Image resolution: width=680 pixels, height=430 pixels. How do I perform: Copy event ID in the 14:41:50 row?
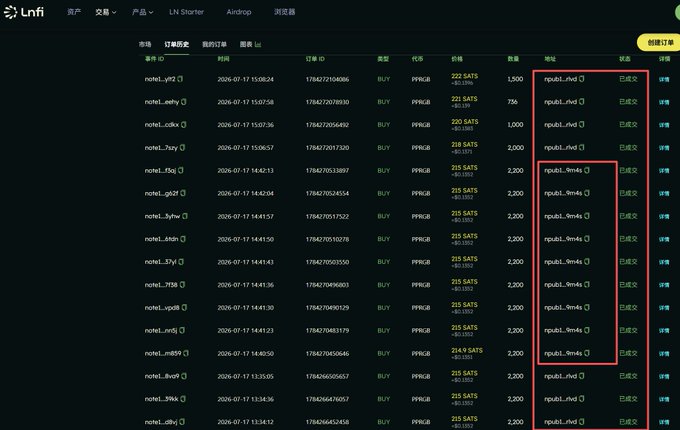183,239
